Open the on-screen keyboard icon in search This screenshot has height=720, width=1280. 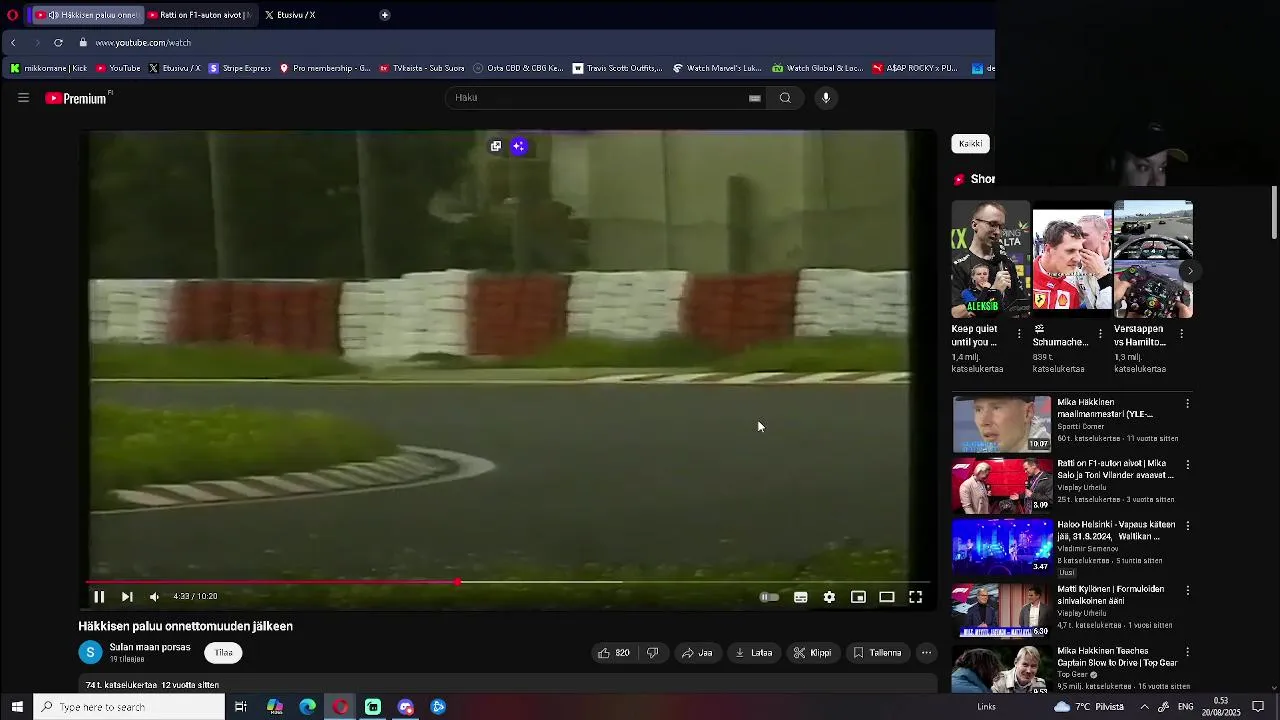755,98
